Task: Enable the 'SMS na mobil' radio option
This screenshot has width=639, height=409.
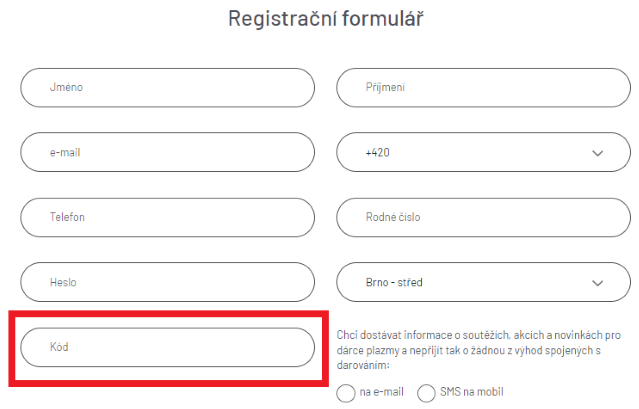Action: (x=426, y=392)
